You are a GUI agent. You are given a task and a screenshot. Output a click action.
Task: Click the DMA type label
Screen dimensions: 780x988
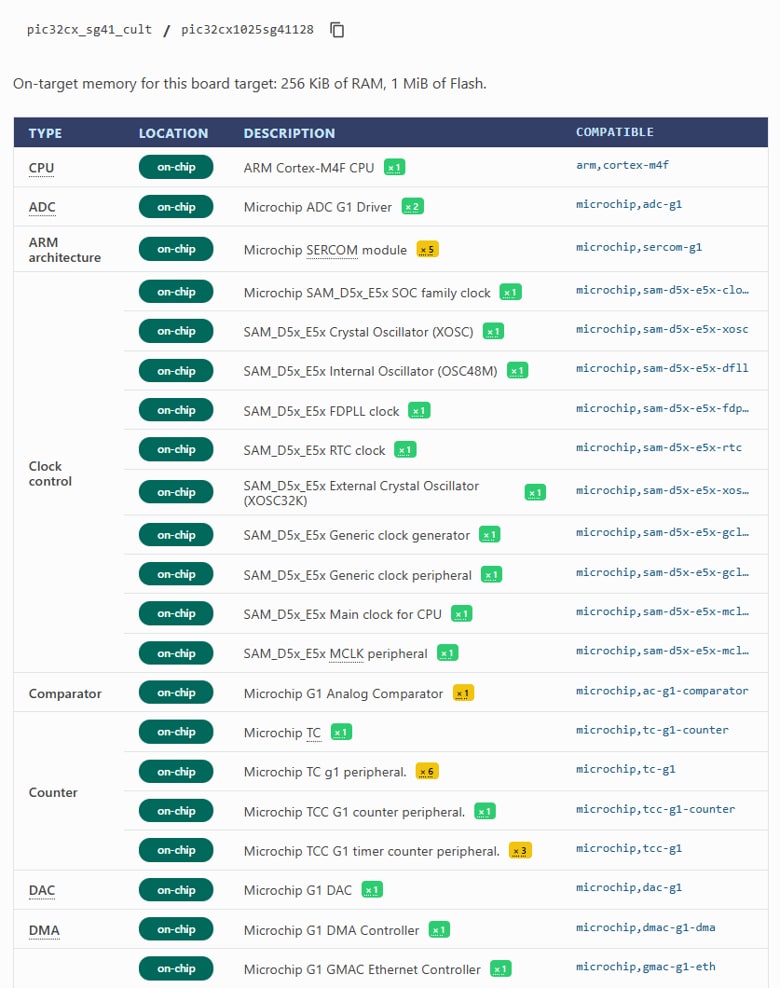pos(44,930)
